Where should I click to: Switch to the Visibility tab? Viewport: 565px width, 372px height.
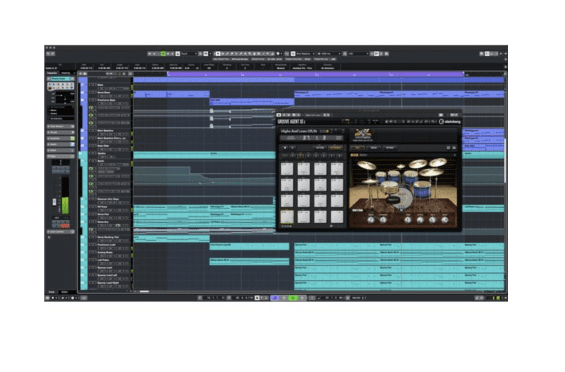click(x=66, y=73)
